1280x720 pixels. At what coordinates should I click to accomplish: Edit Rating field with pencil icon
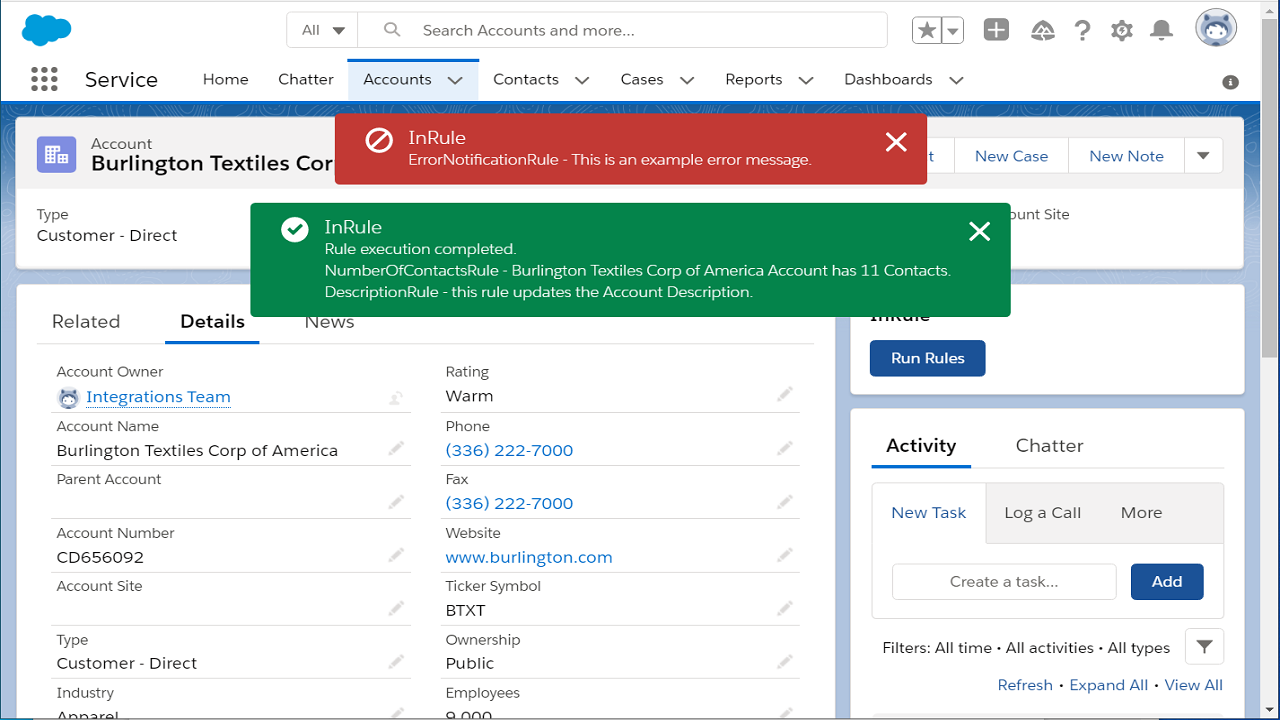pyautogui.click(x=785, y=395)
